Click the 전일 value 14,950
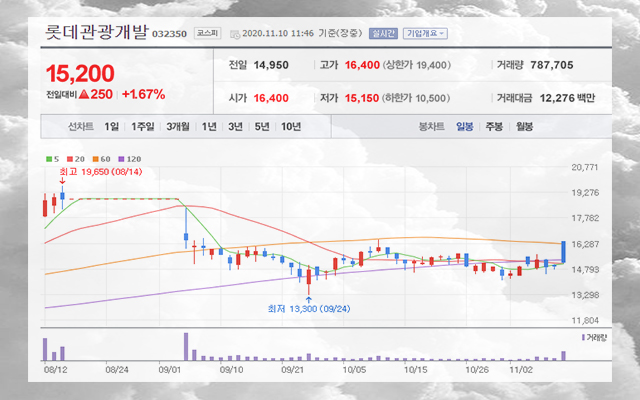 click(x=271, y=65)
